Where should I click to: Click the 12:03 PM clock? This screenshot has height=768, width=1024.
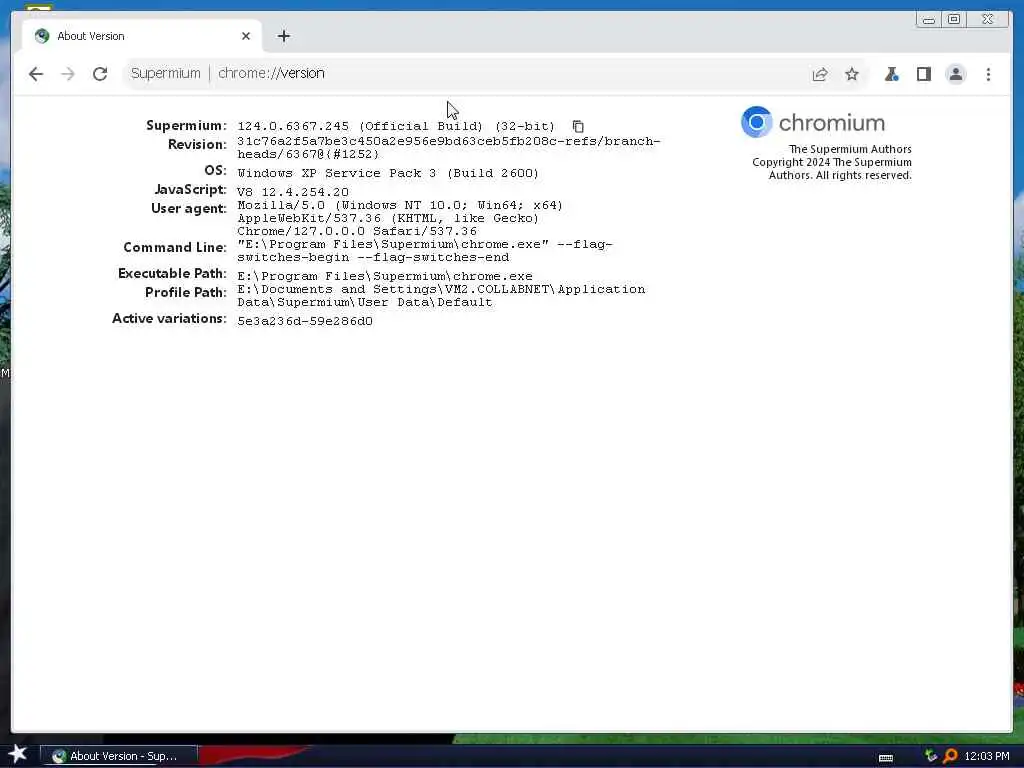[987, 756]
